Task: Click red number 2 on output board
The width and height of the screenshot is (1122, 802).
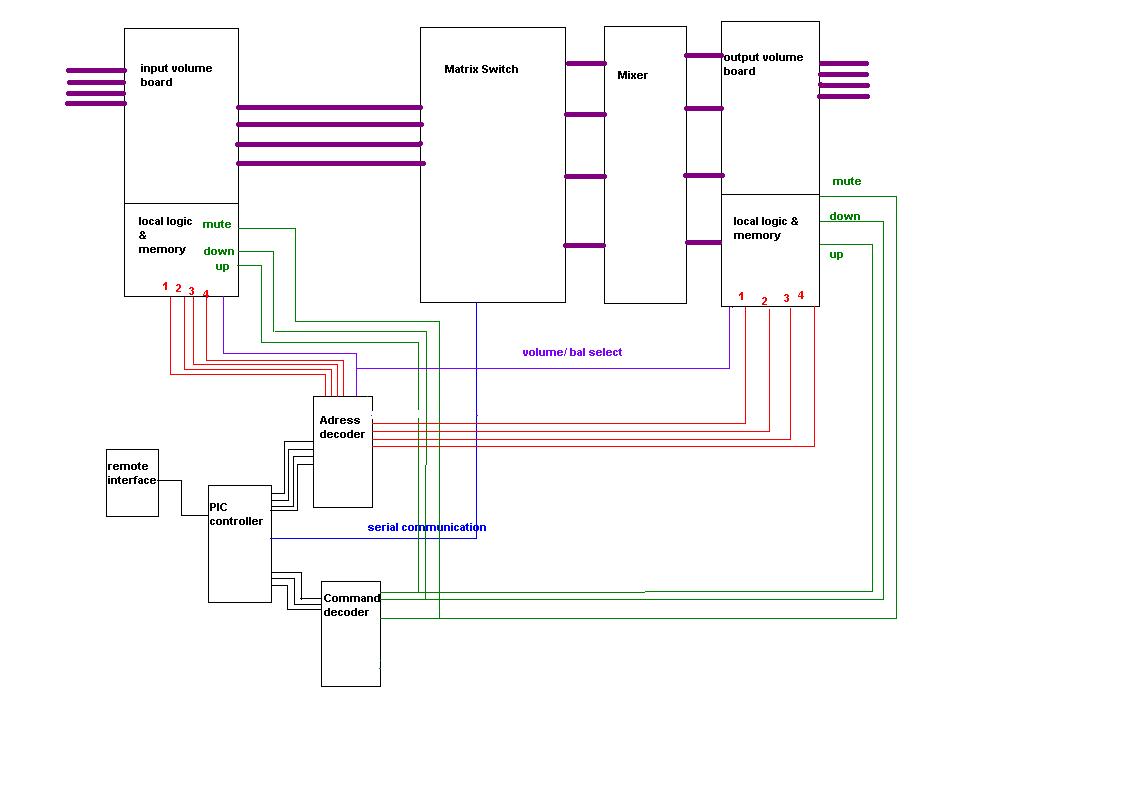Action: [x=764, y=301]
